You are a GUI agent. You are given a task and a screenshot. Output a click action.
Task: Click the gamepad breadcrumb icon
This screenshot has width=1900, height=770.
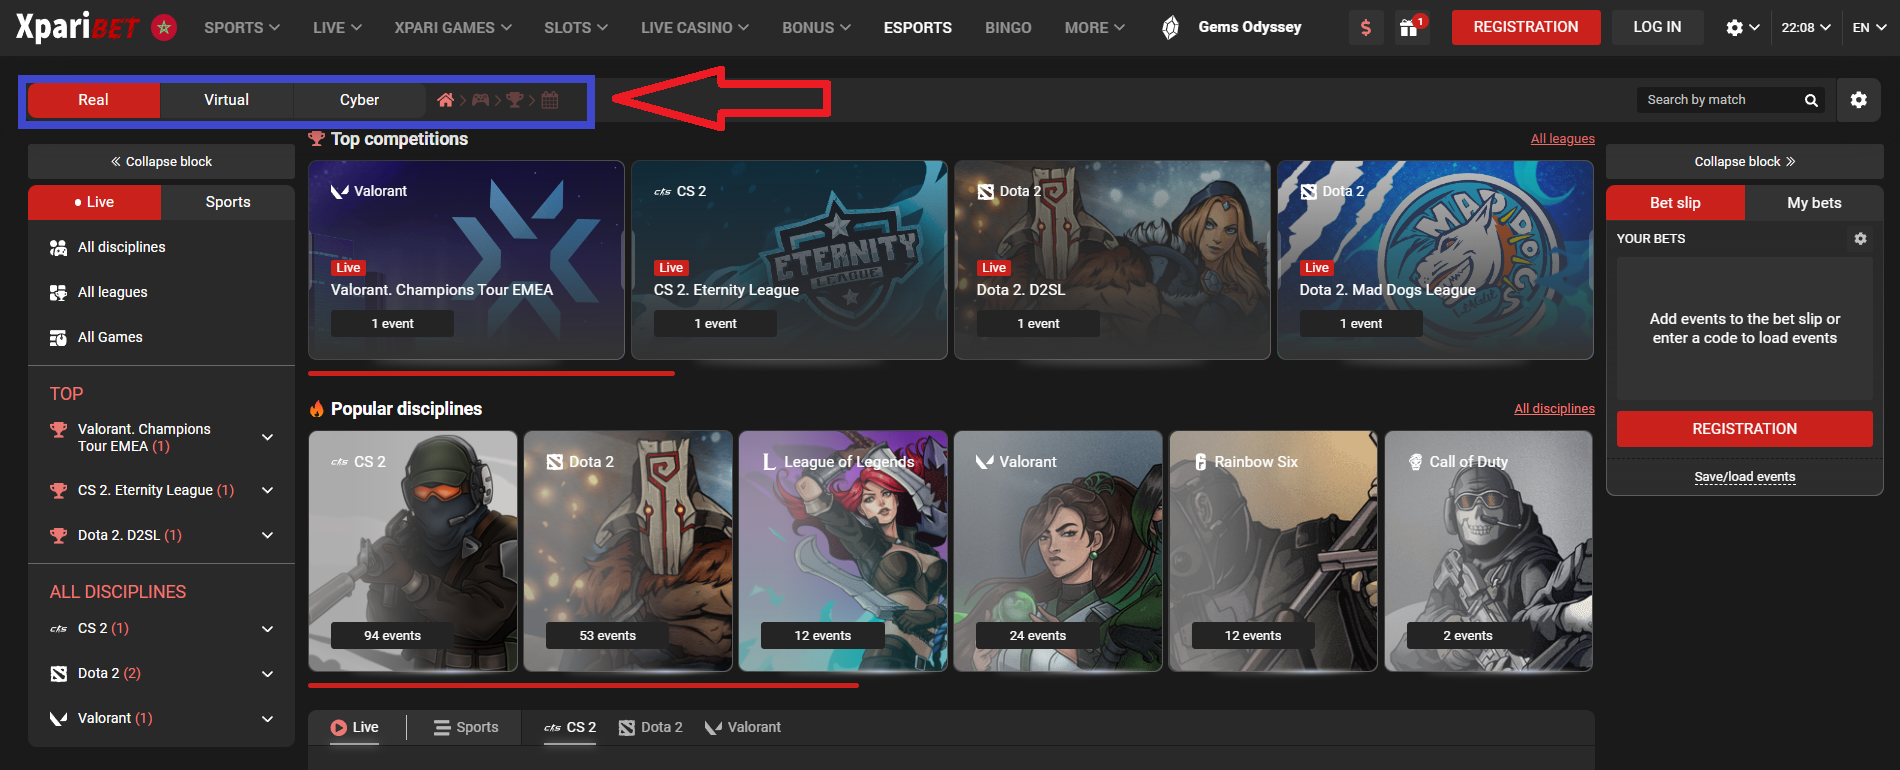481,100
